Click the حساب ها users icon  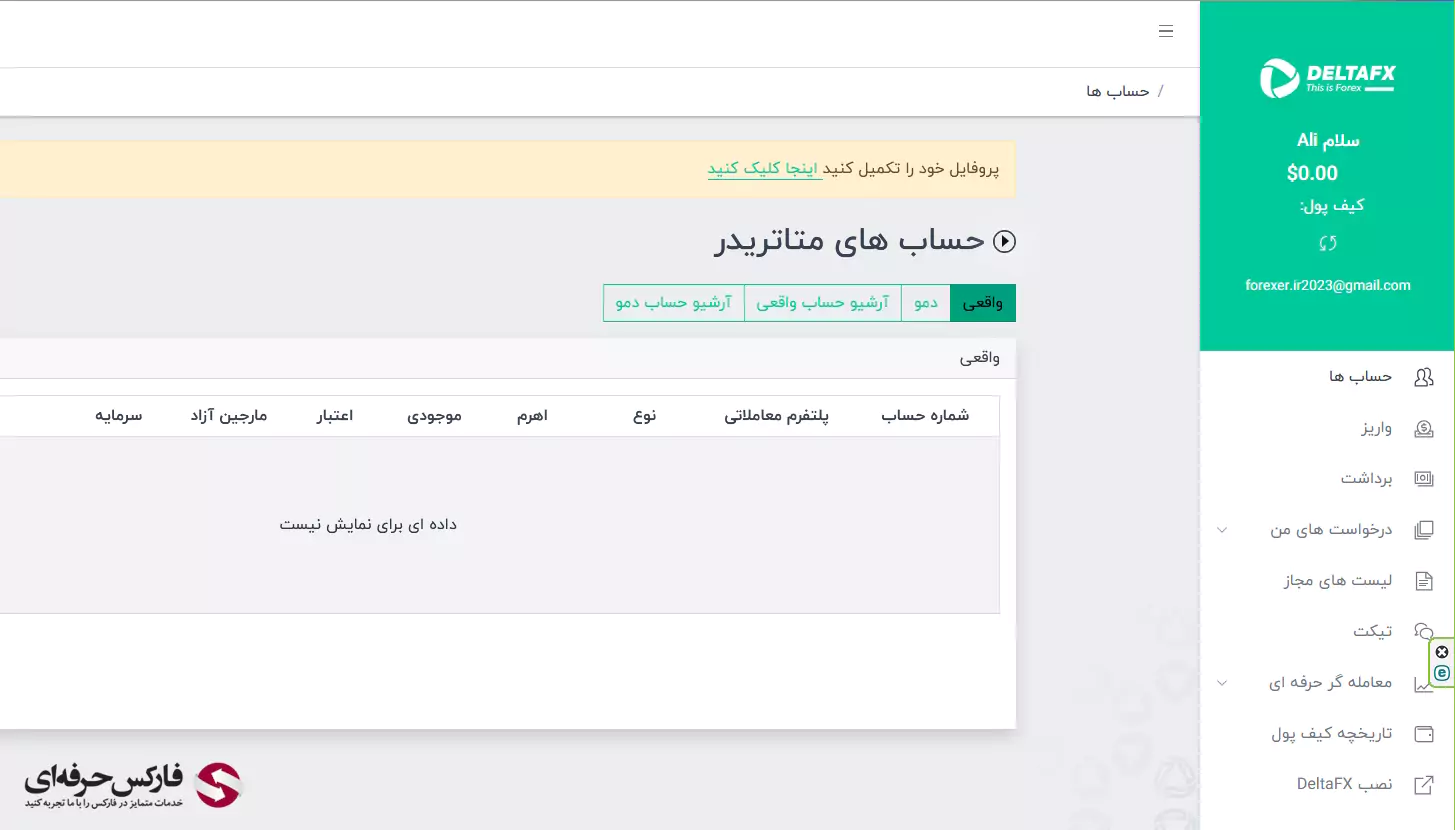coord(1424,377)
